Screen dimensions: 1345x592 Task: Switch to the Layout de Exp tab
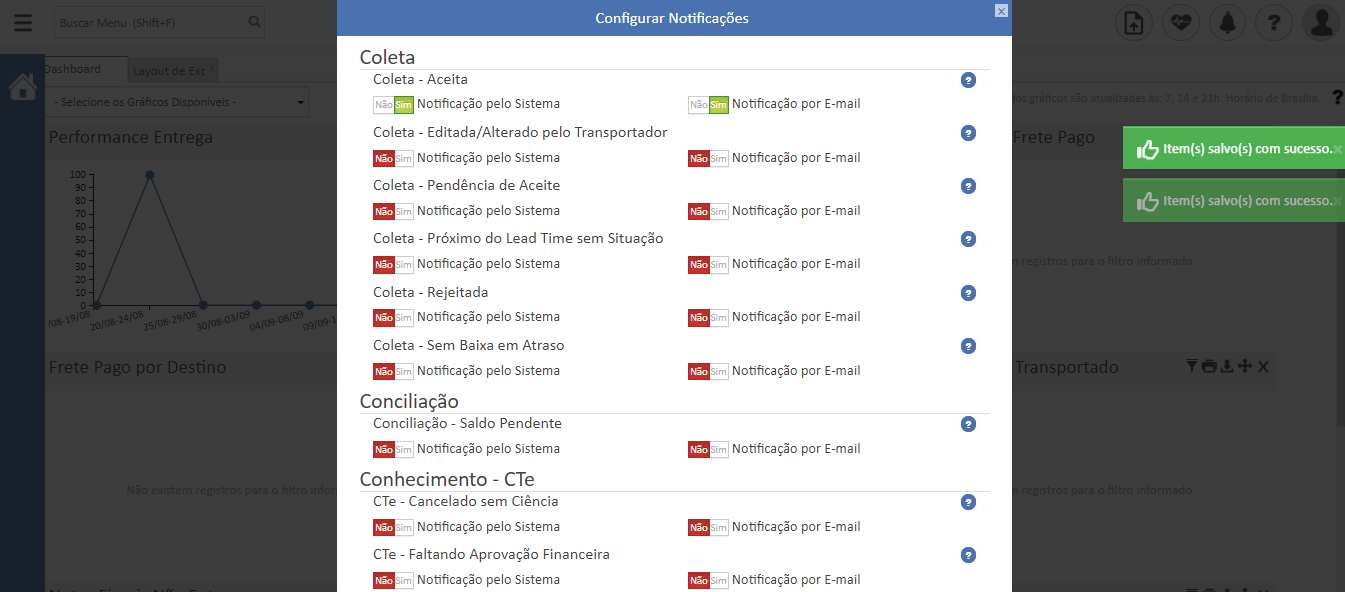click(x=163, y=71)
